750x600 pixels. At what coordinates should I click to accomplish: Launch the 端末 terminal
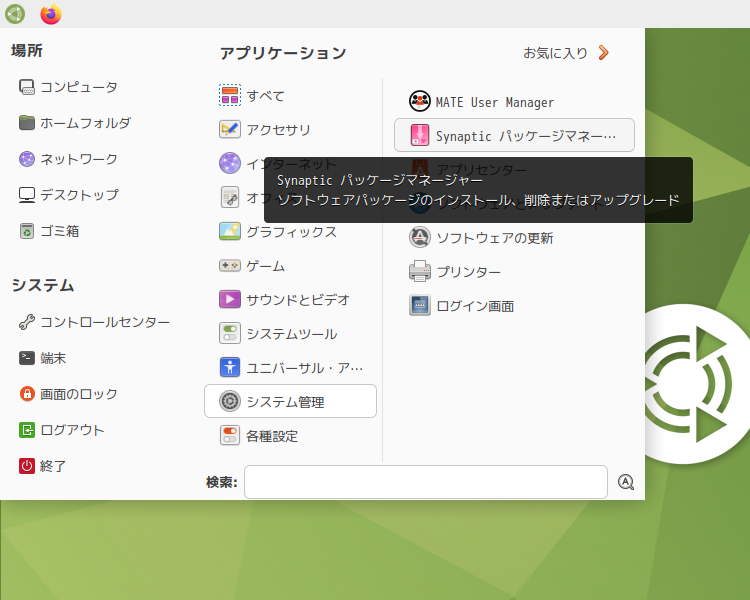(x=43, y=358)
